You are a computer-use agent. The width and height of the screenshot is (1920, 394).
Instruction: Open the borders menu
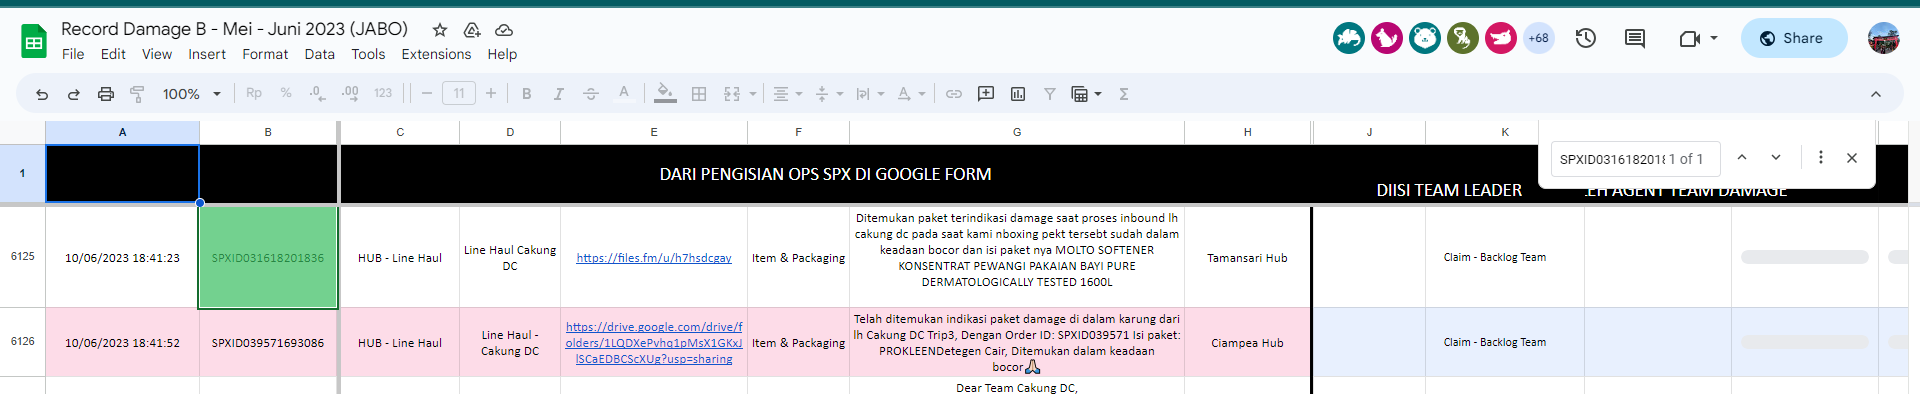click(x=699, y=94)
